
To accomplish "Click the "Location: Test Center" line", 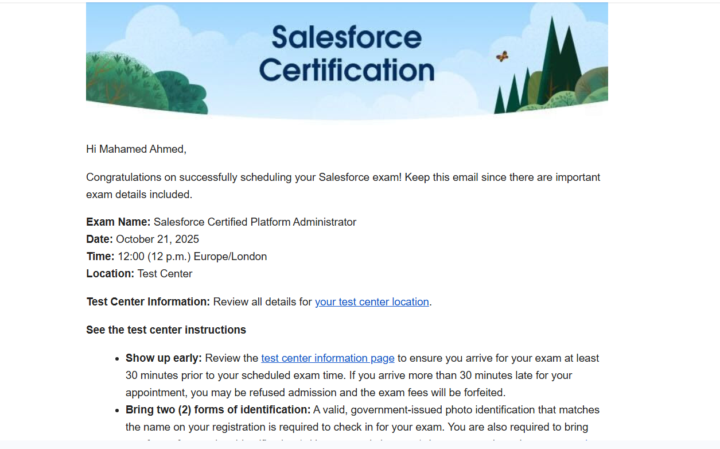I will pos(139,273).
